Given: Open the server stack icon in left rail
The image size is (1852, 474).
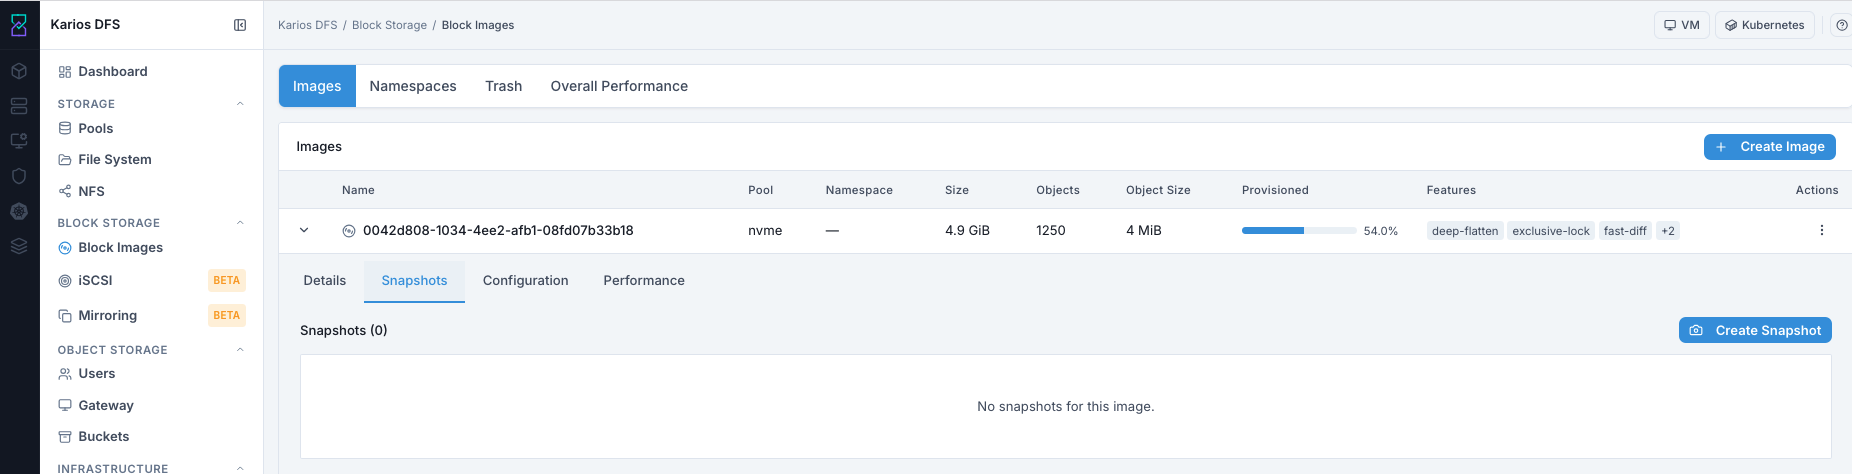Looking at the screenshot, I should click(19, 106).
